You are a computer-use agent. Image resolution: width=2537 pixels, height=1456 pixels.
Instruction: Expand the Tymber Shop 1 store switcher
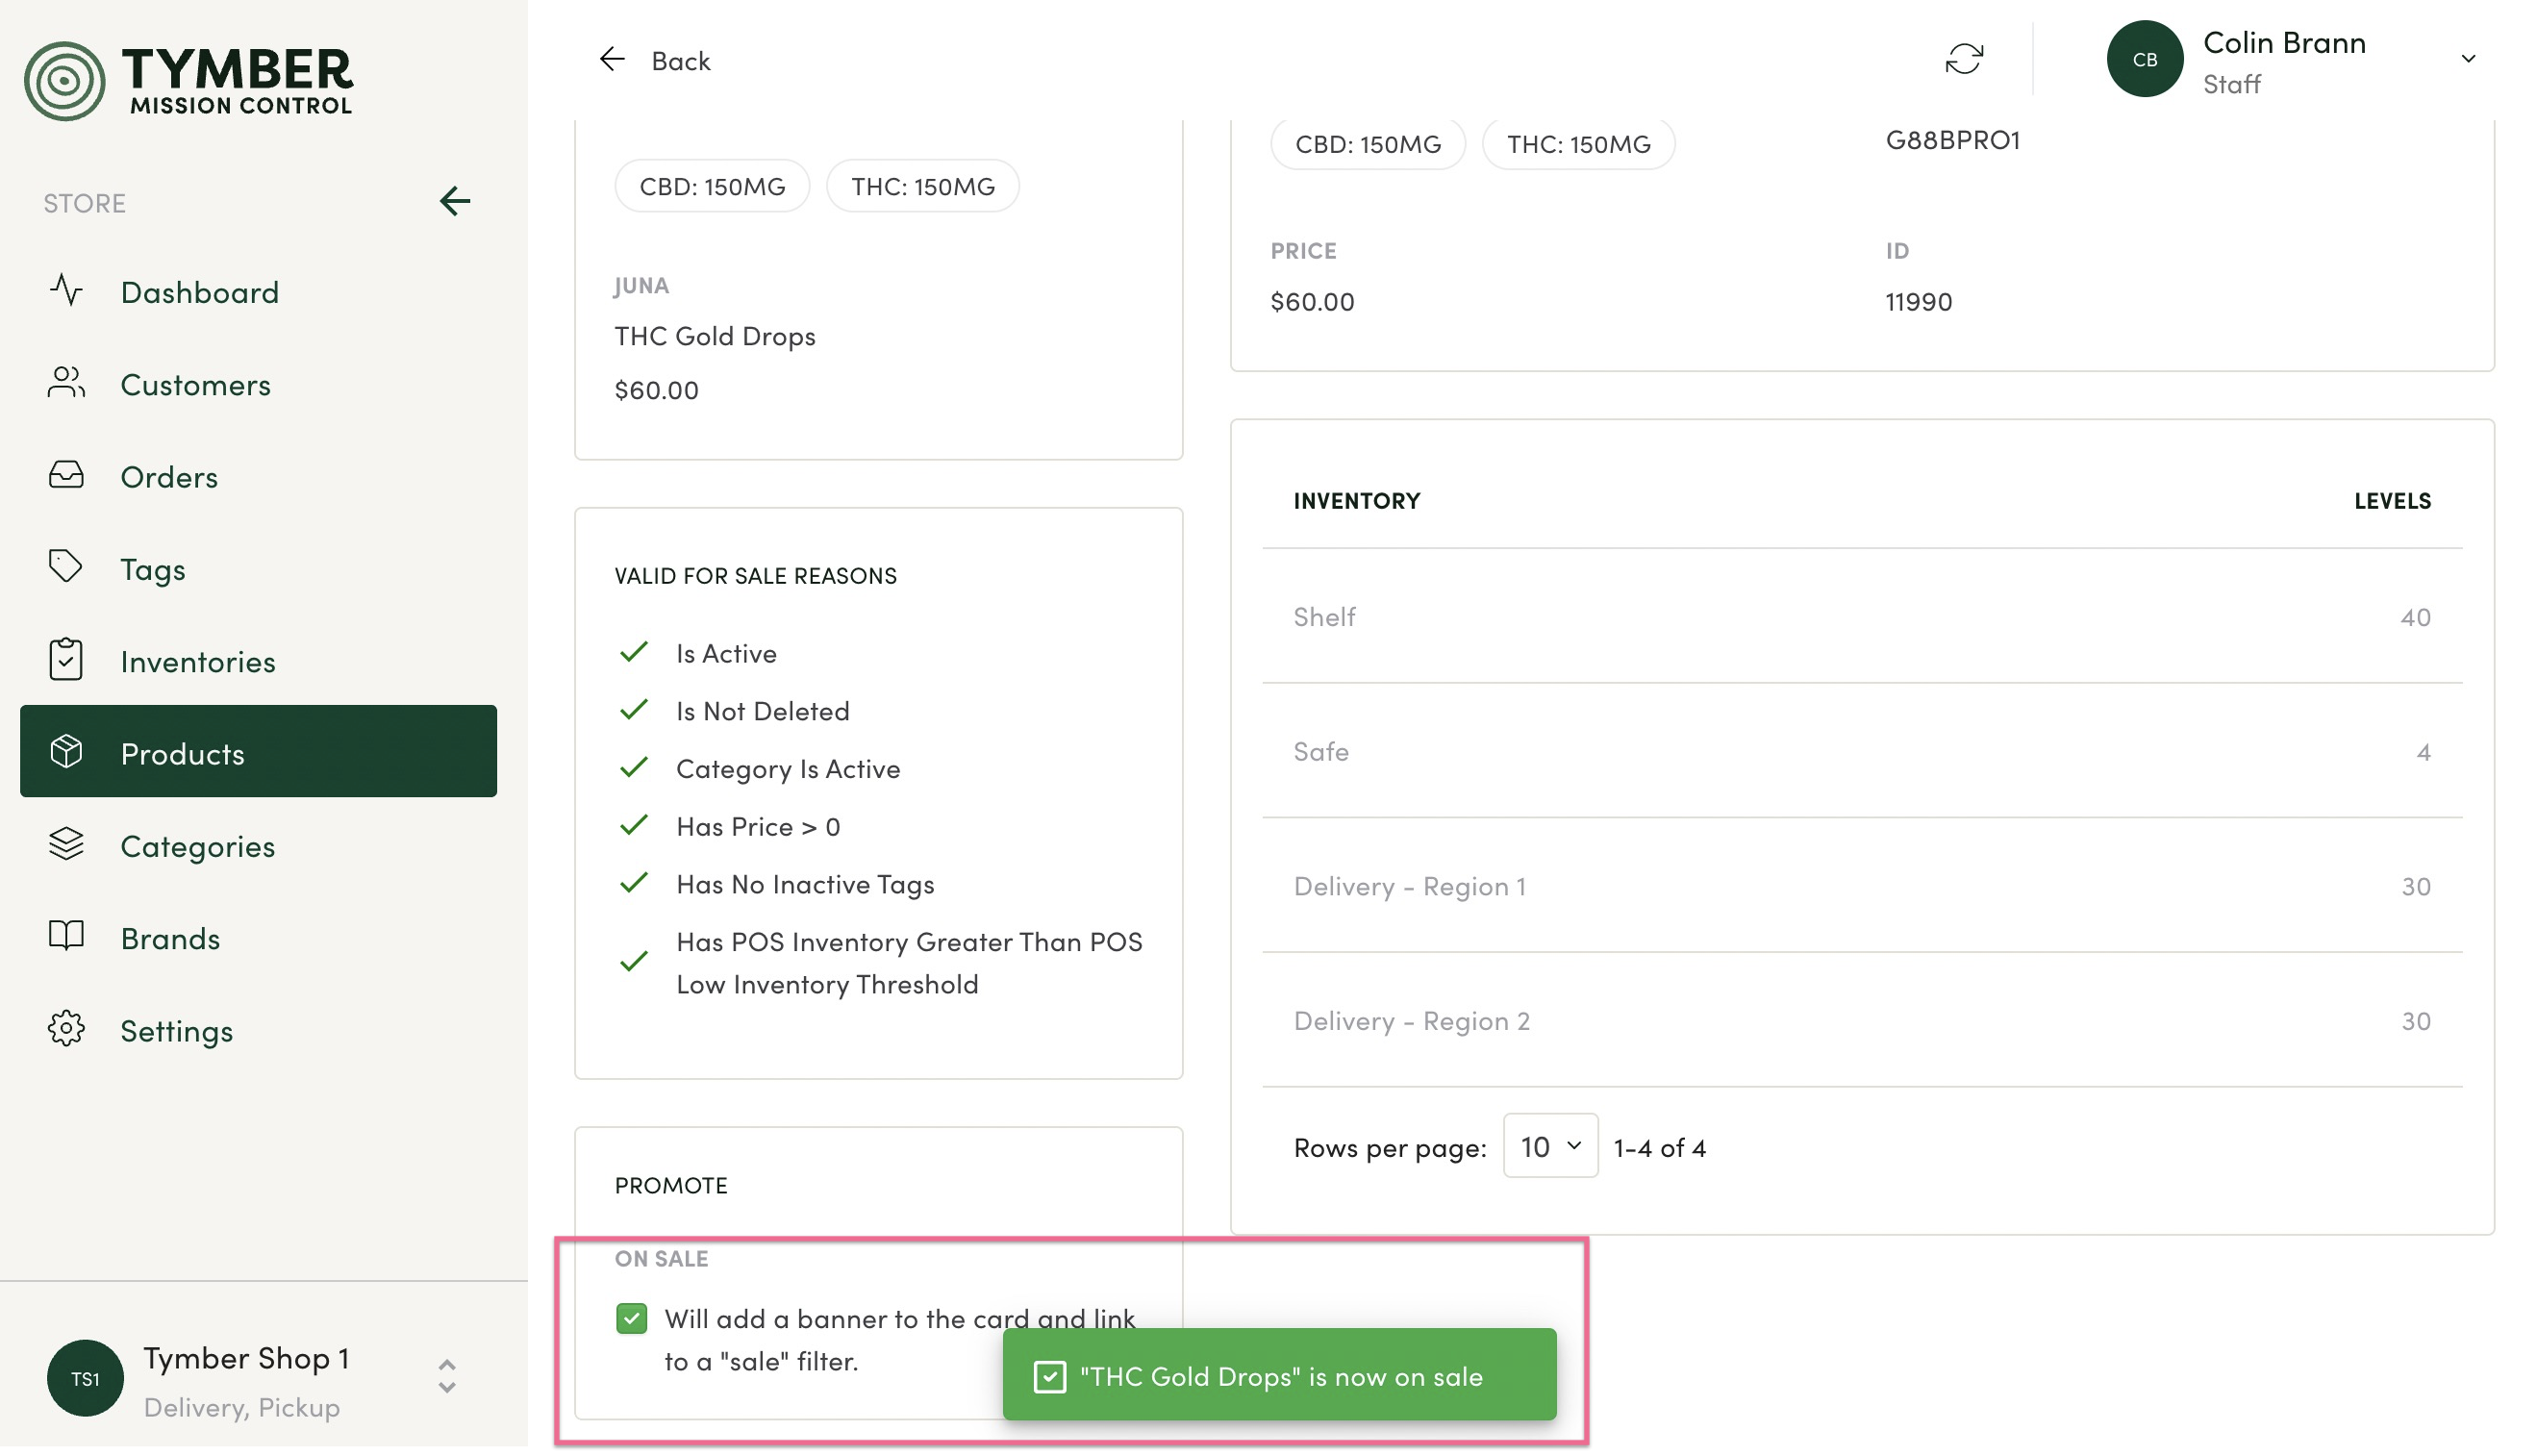(447, 1377)
